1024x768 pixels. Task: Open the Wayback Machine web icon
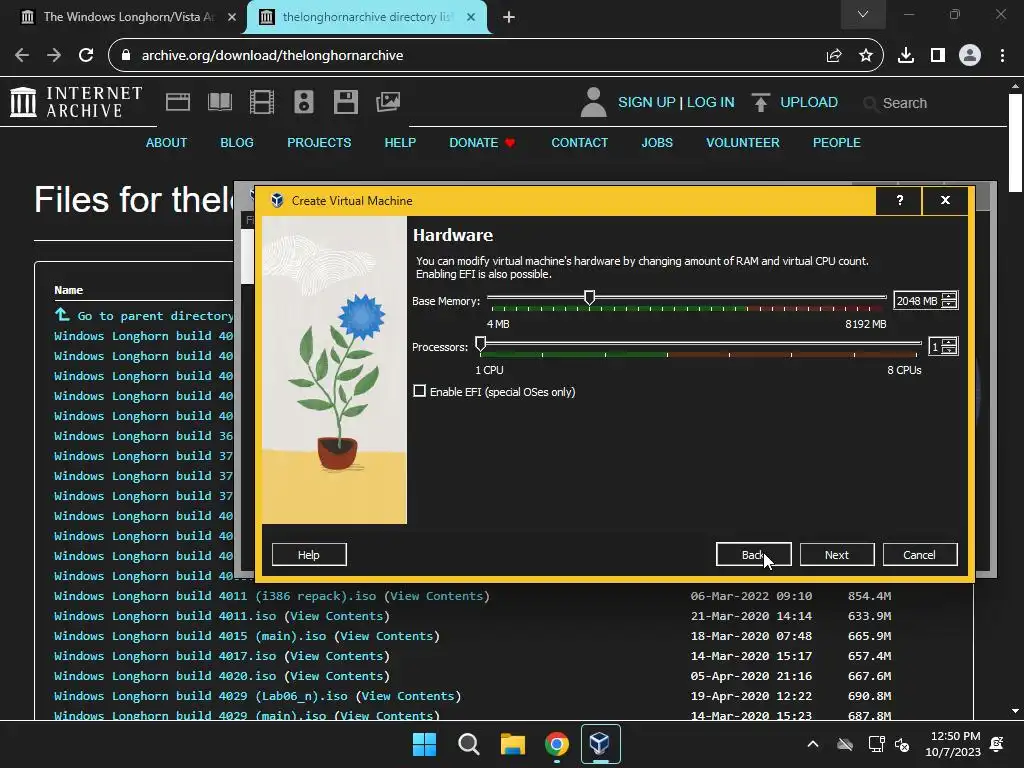tap(178, 102)
